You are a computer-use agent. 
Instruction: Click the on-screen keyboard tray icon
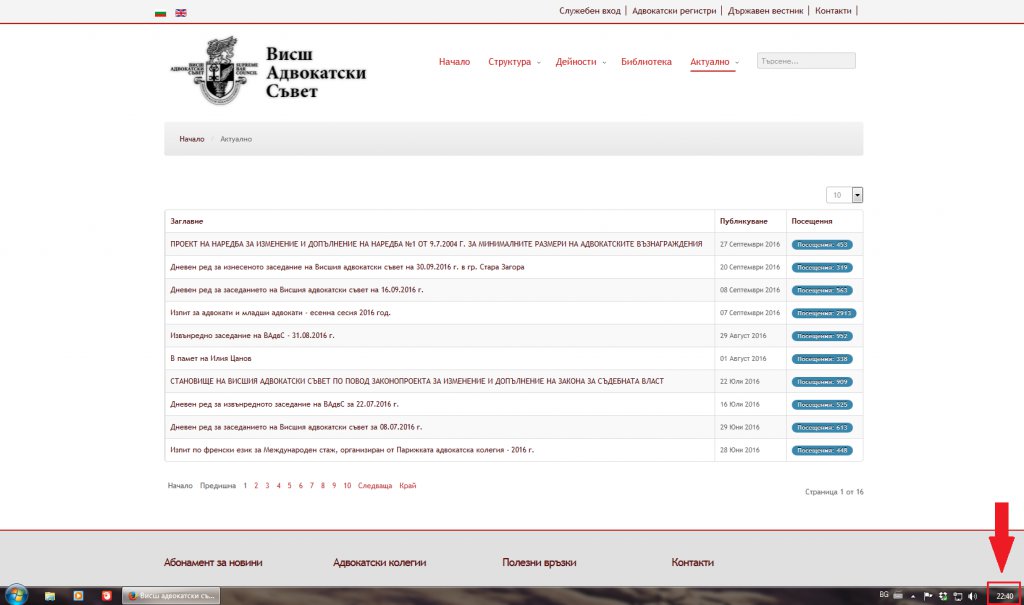click(x=898, y=596)
